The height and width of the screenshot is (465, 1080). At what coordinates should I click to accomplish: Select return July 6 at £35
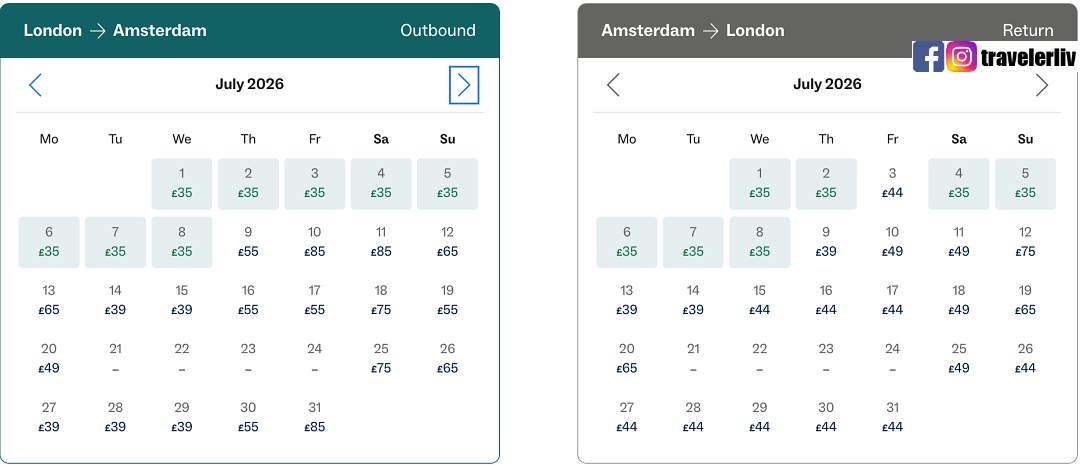(627, 242)
